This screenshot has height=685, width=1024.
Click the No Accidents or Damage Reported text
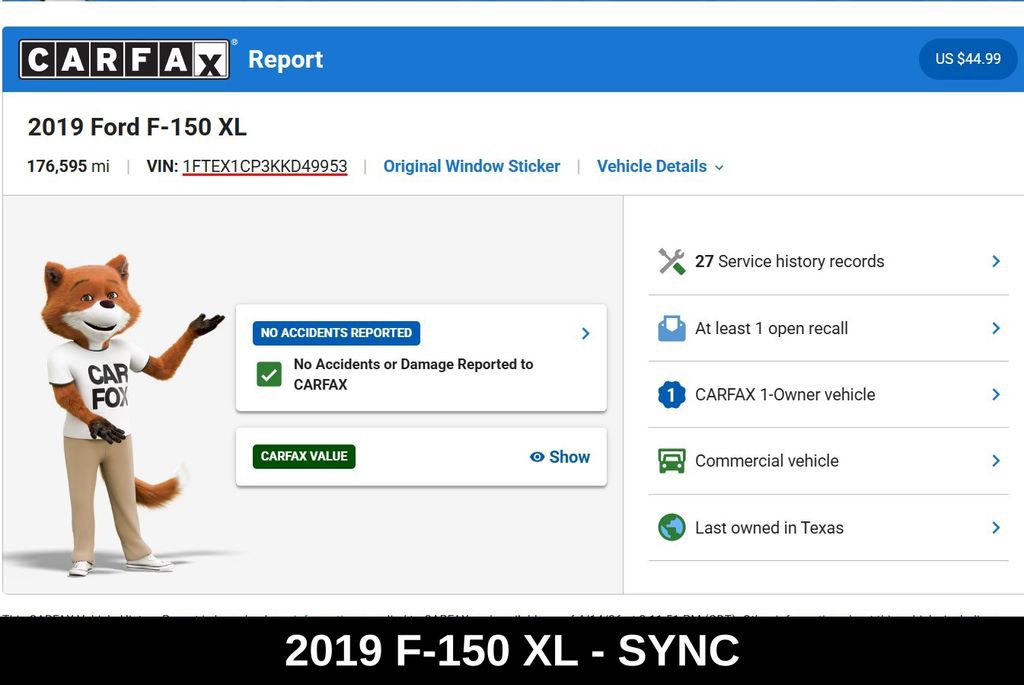coord(413,374)
